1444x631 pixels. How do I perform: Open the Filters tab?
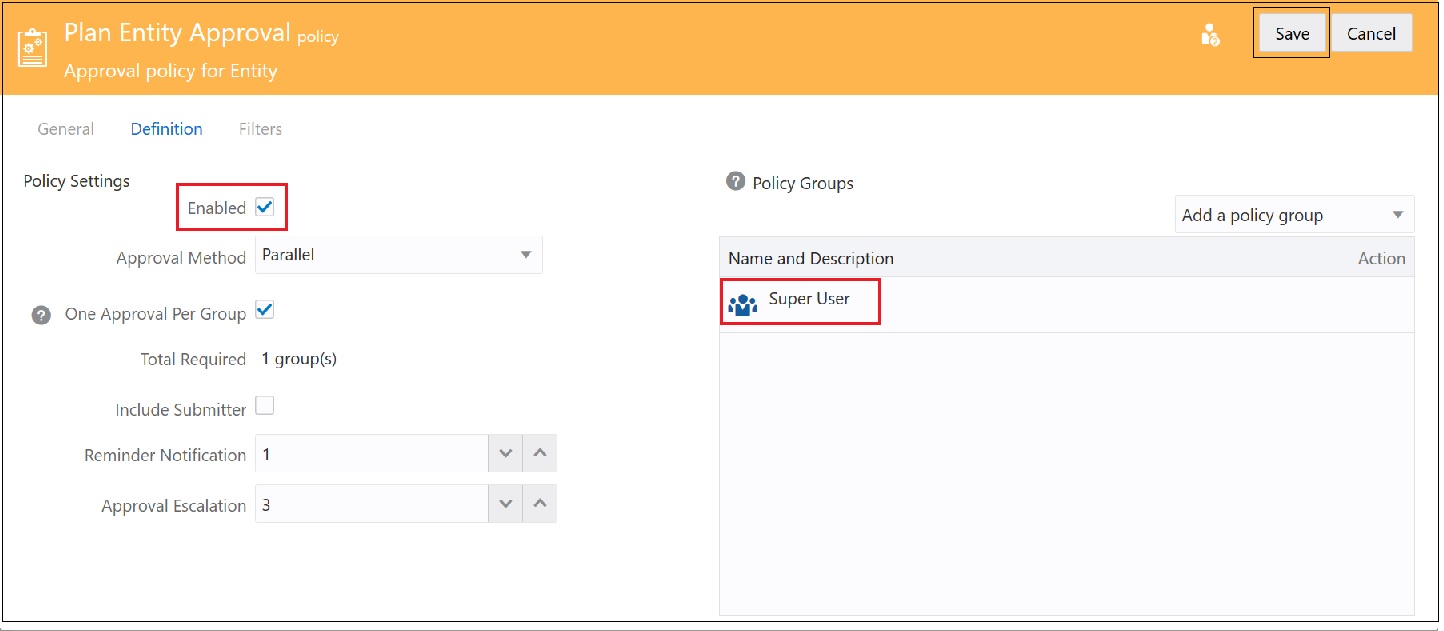(259, 128)
